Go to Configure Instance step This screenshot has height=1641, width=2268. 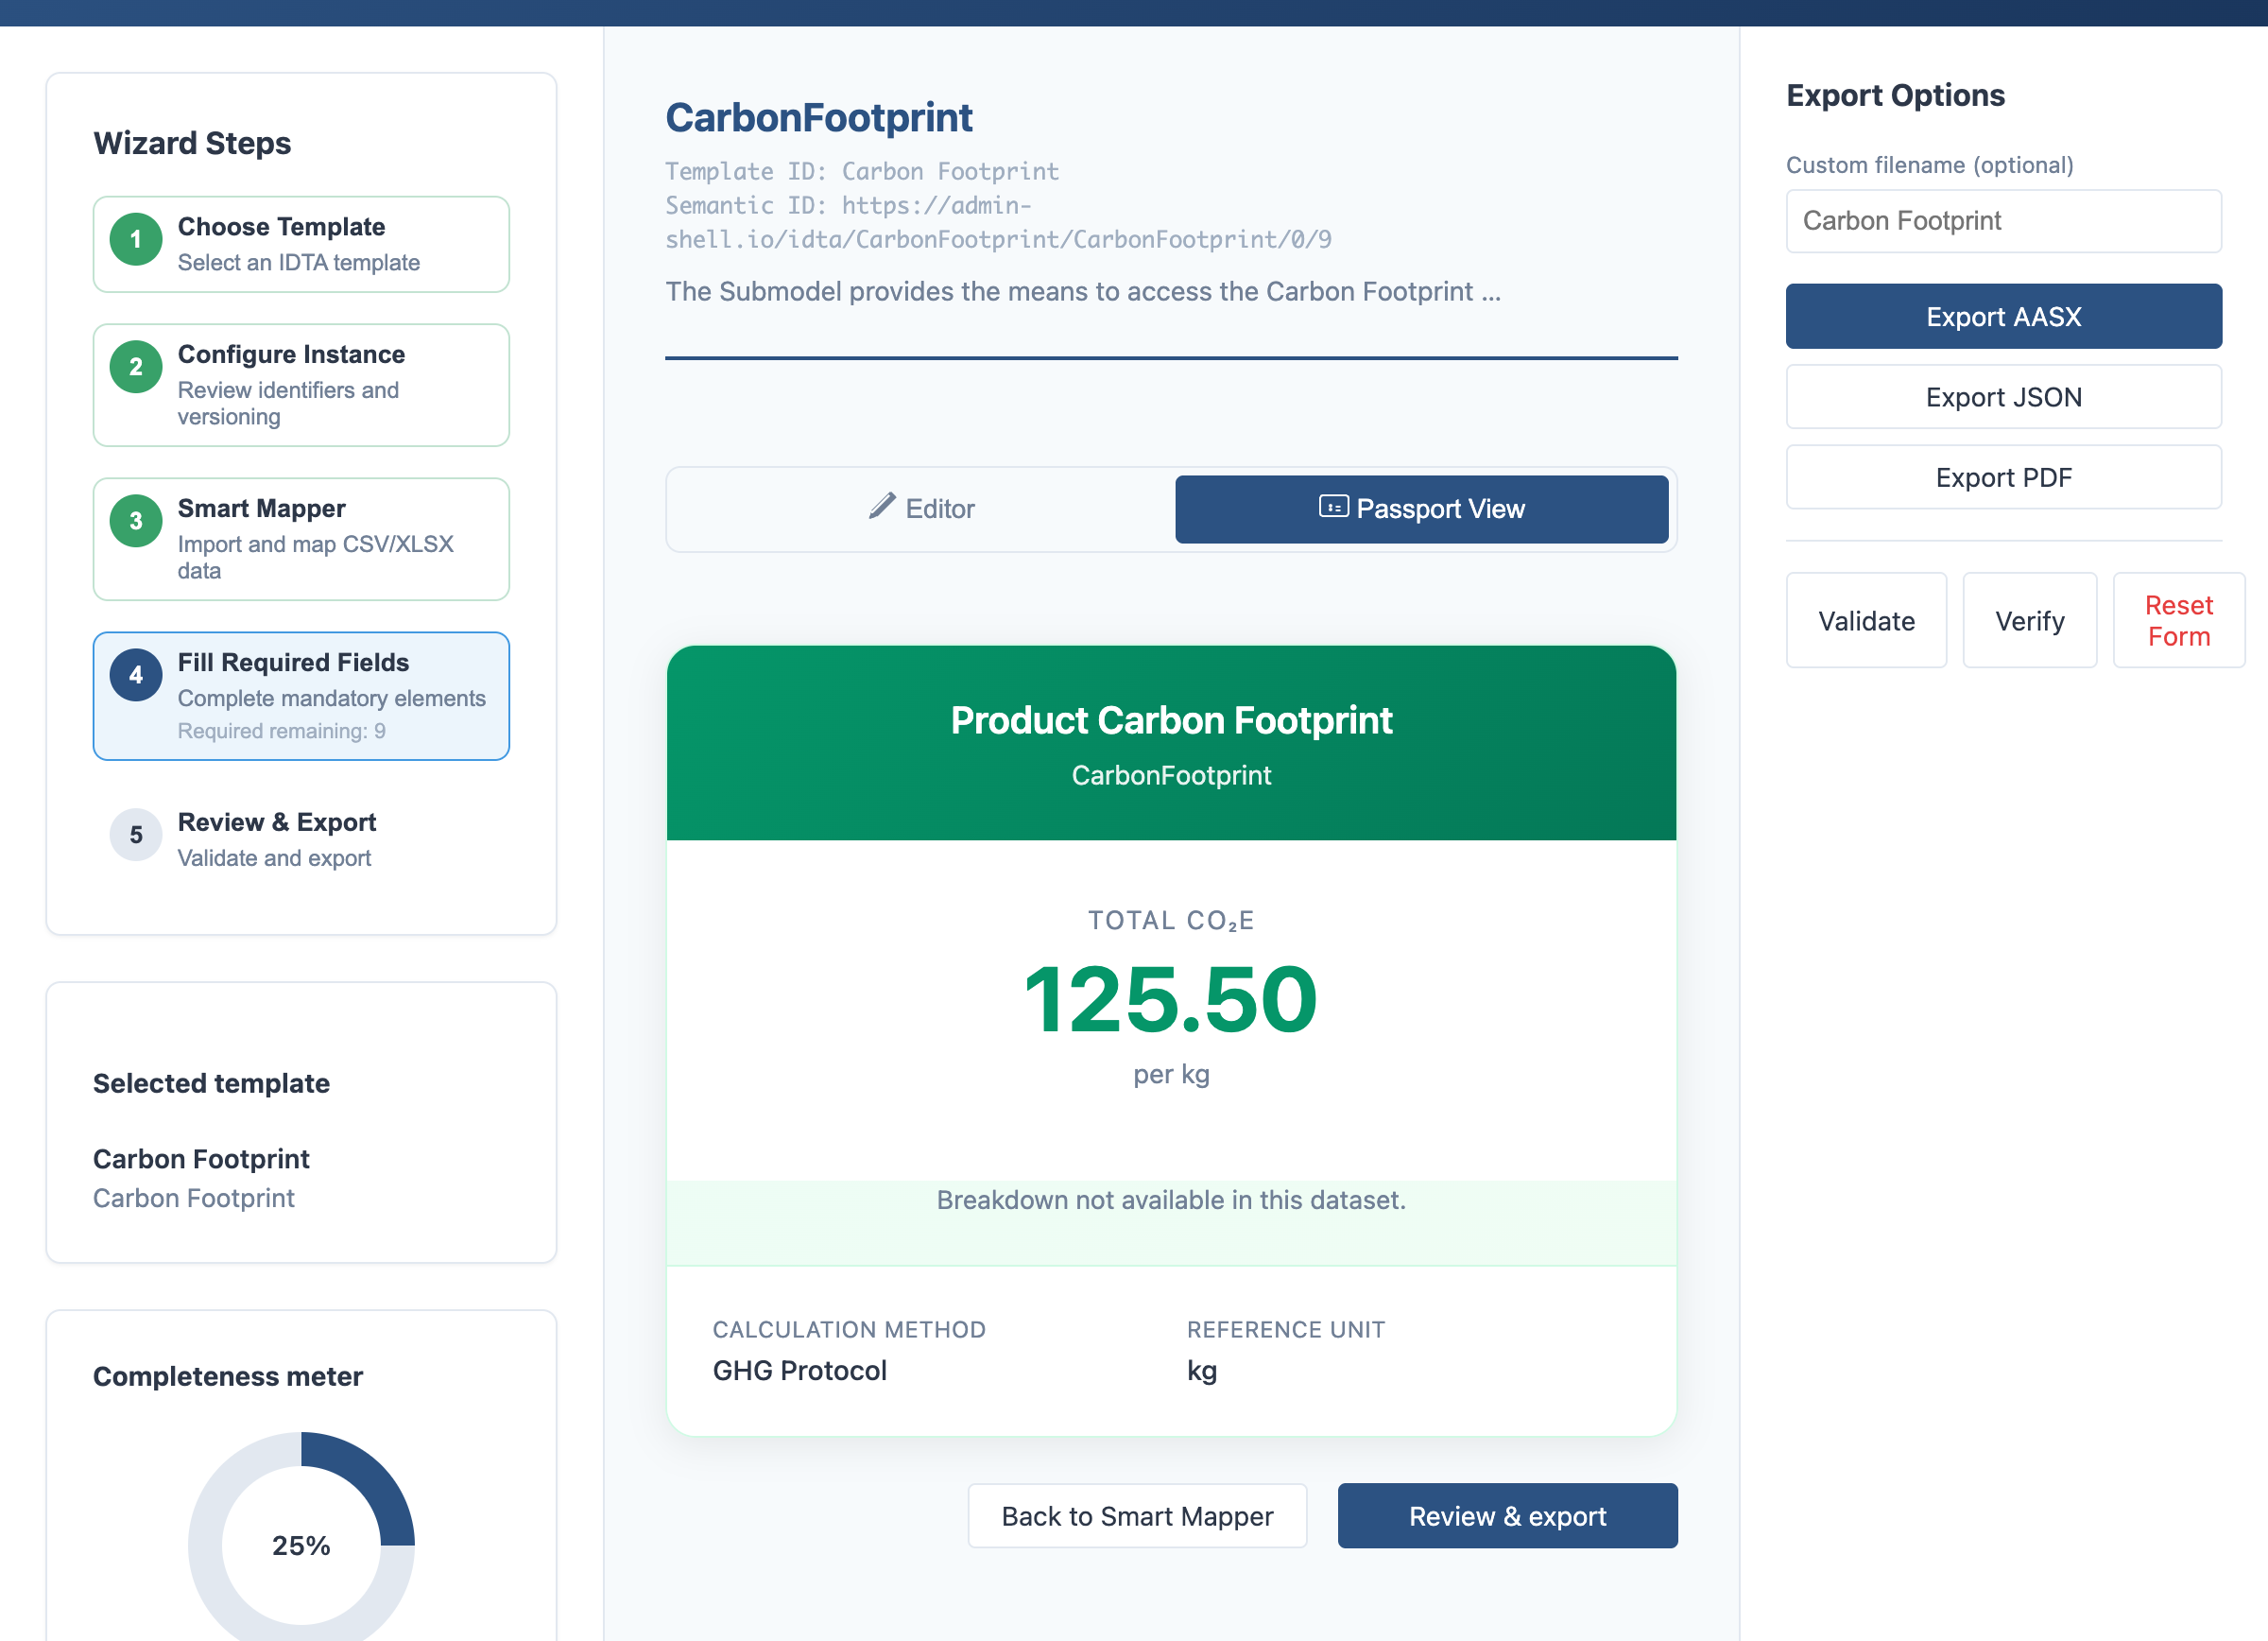coord(301,385)
